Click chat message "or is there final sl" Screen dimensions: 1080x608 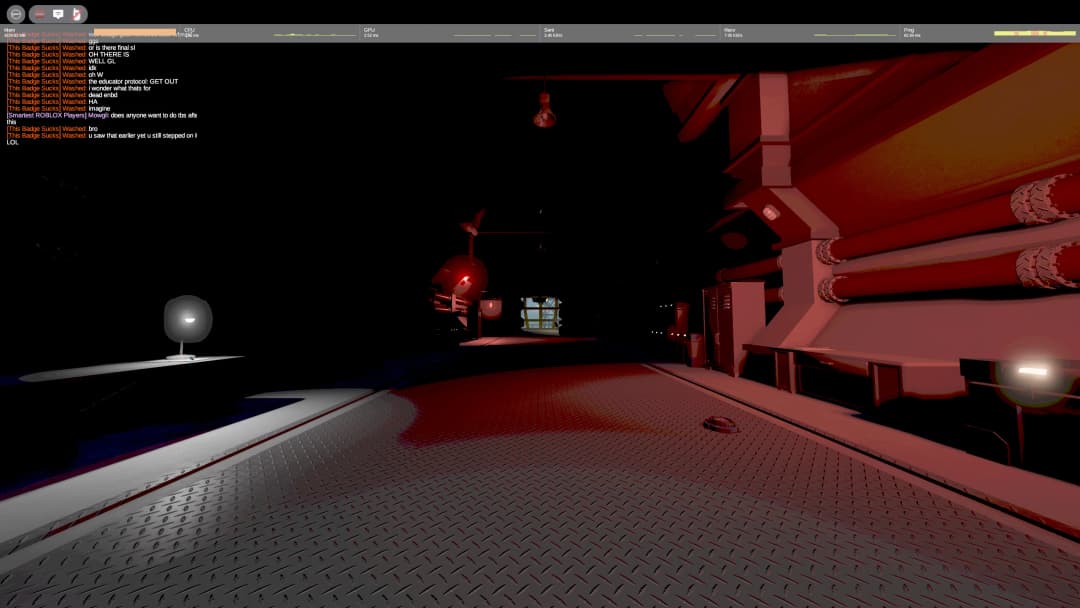(112, 48)
